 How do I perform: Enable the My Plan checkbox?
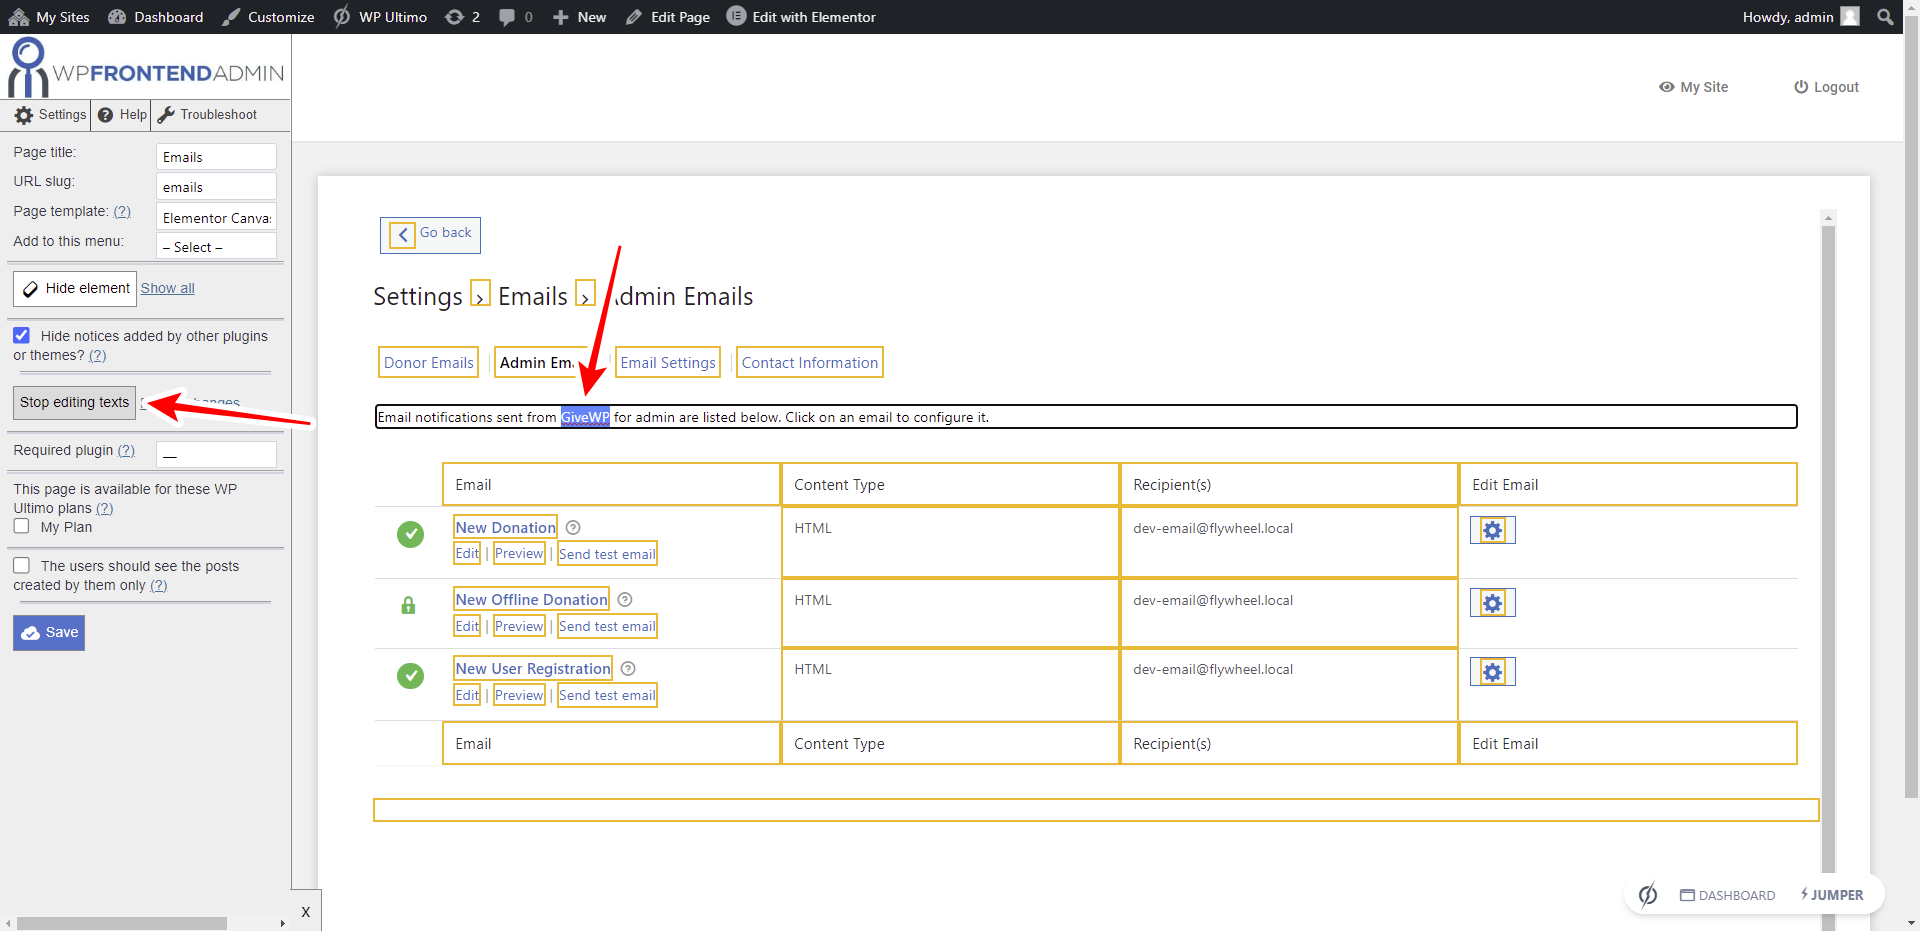coord(22,527)
